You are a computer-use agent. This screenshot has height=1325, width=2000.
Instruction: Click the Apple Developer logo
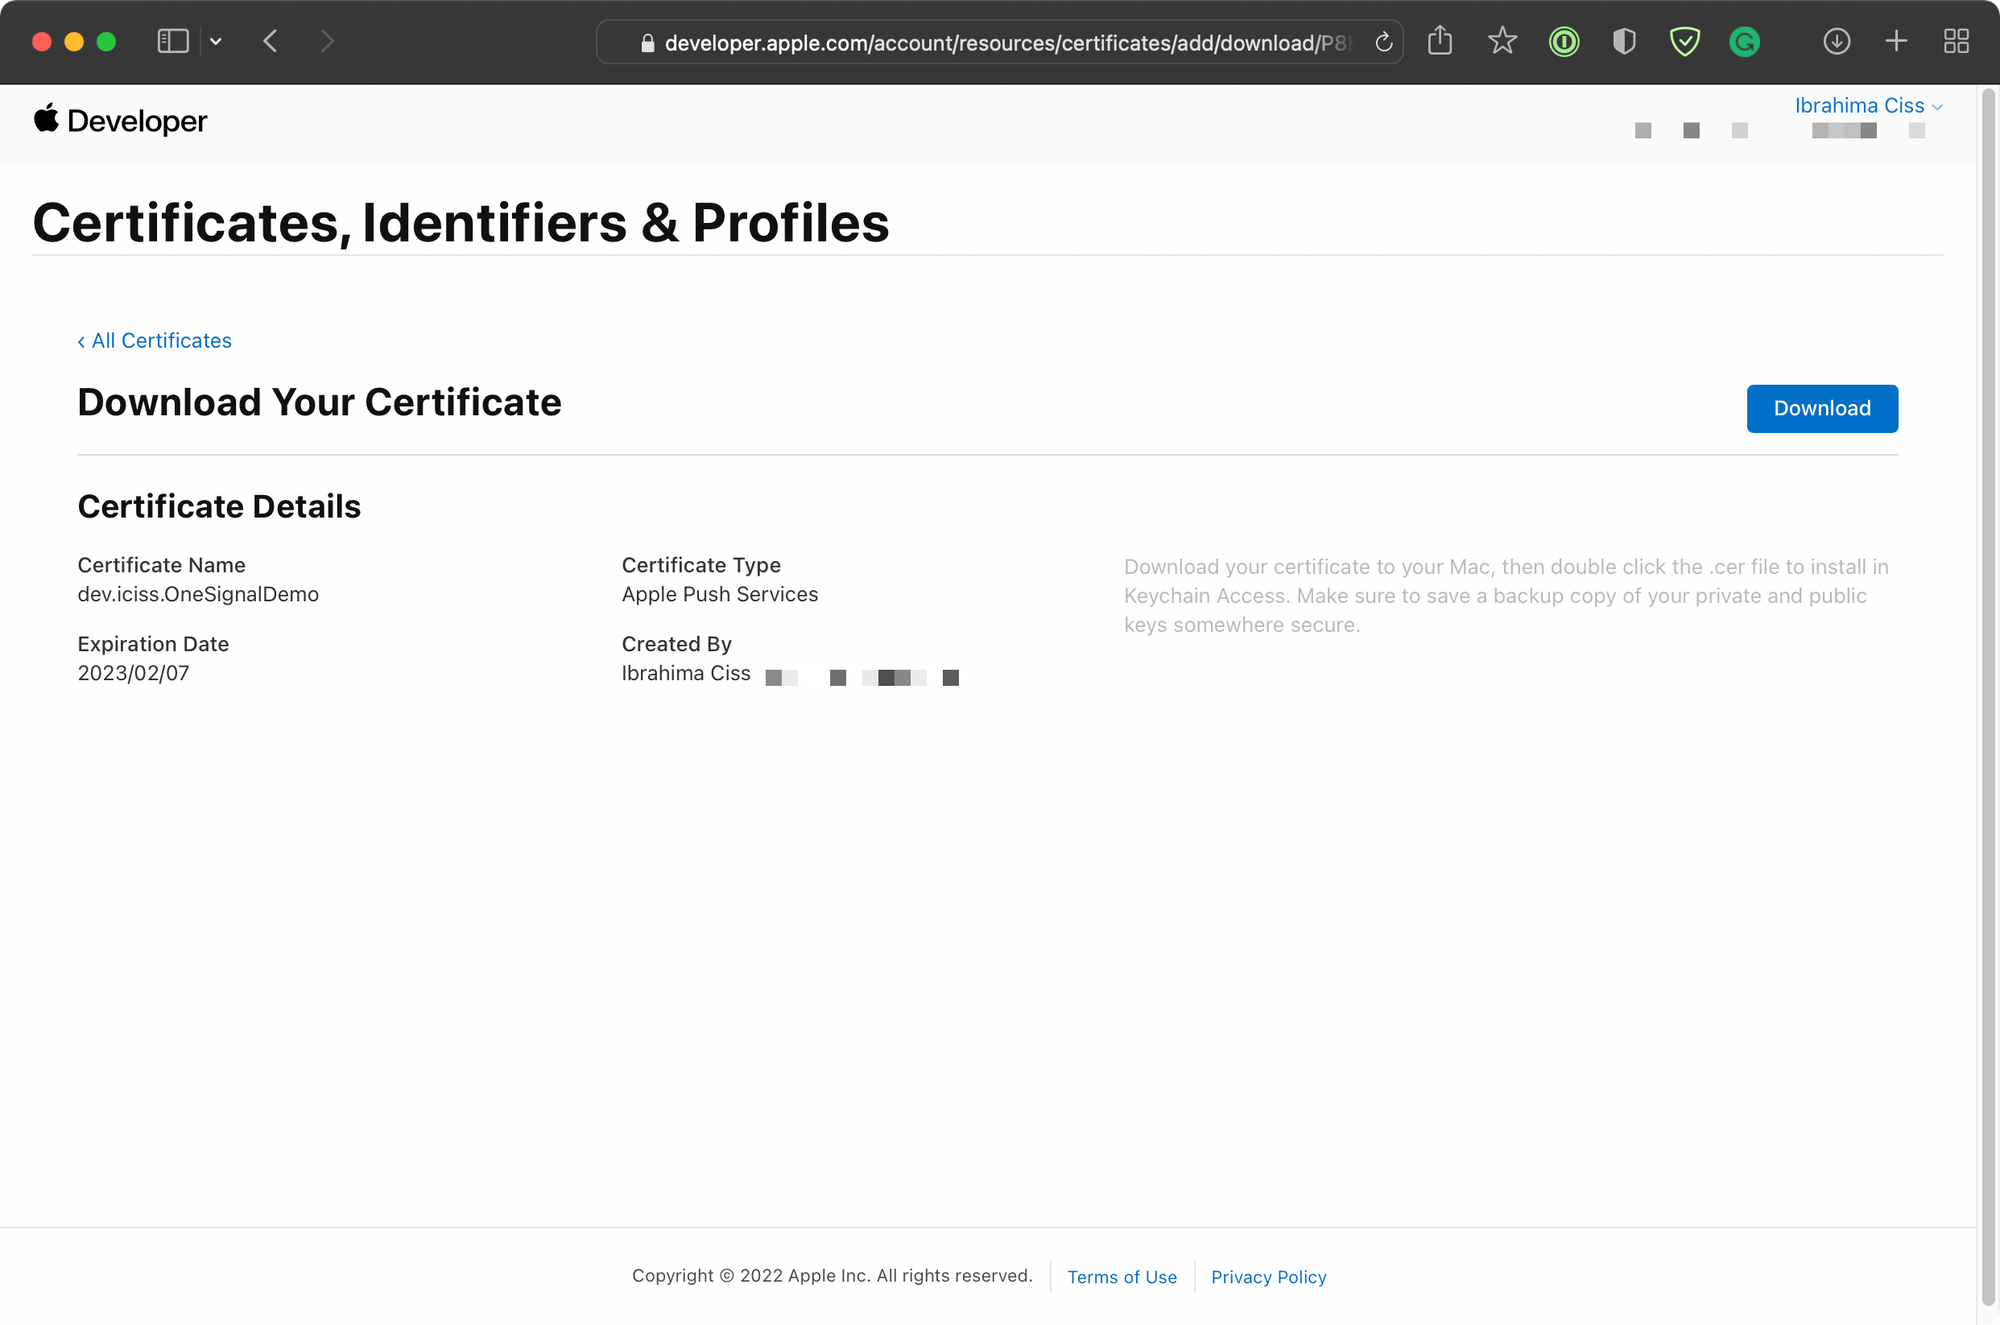[x=120, y=121]
